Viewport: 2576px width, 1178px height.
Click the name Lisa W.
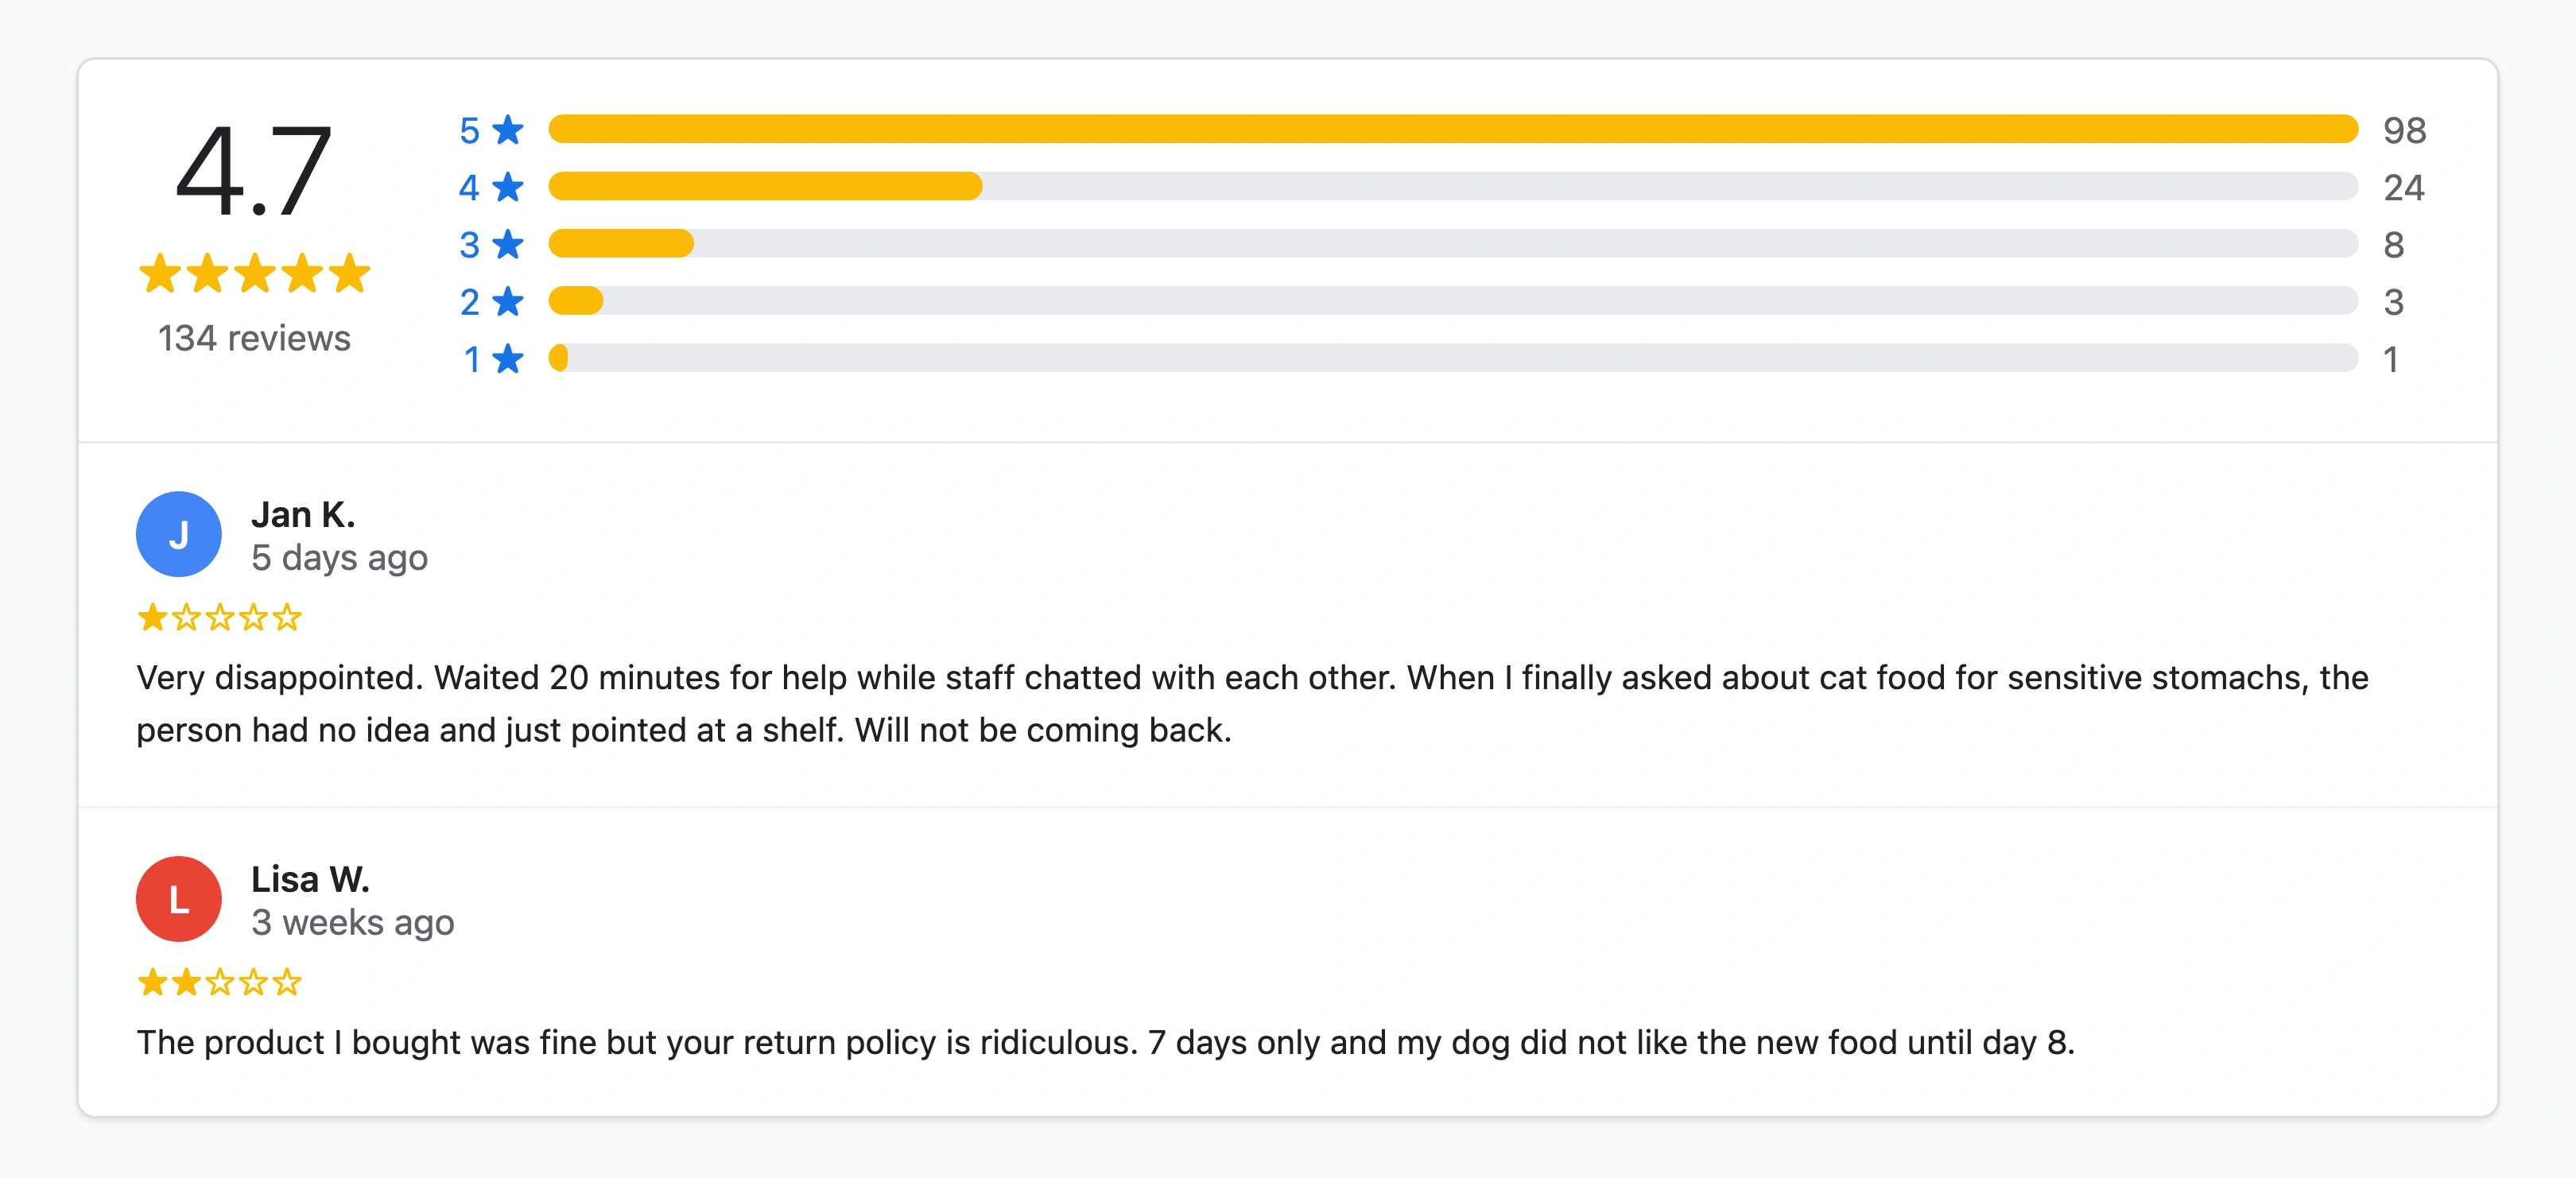point(310,880)
